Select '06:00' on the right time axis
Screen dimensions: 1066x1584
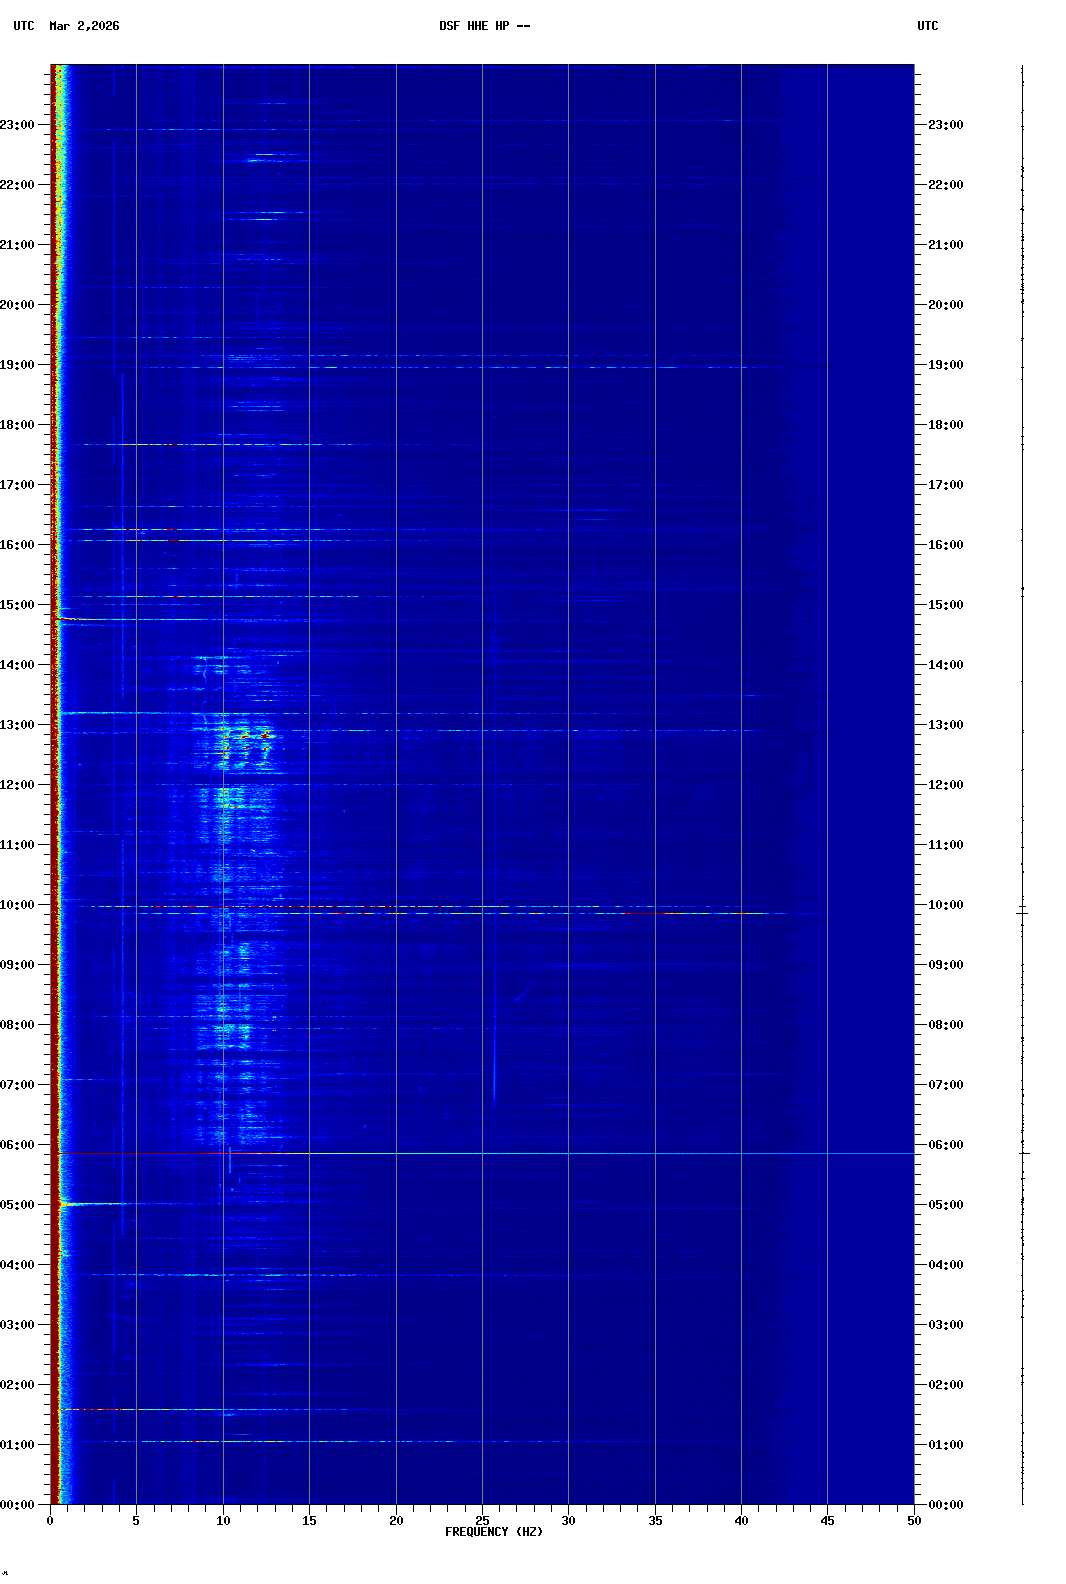click(x=946, y=1145)
